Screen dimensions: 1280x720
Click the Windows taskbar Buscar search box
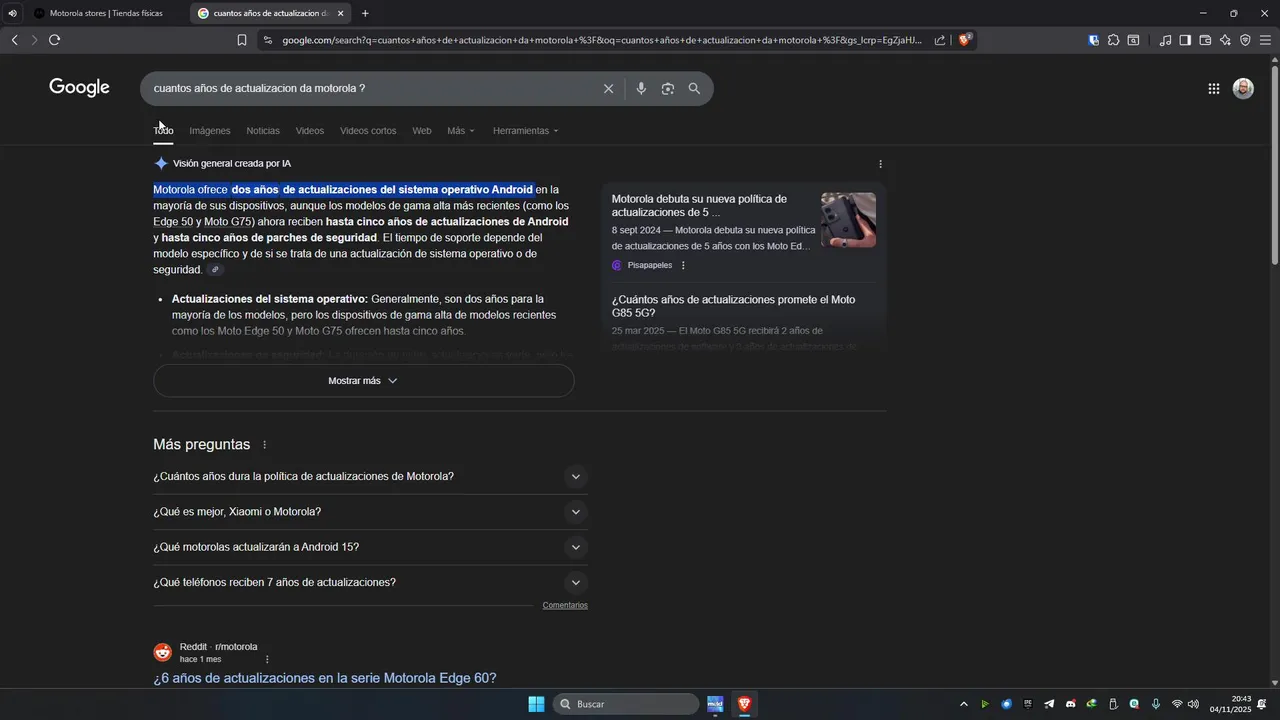(x=626, y=704)
